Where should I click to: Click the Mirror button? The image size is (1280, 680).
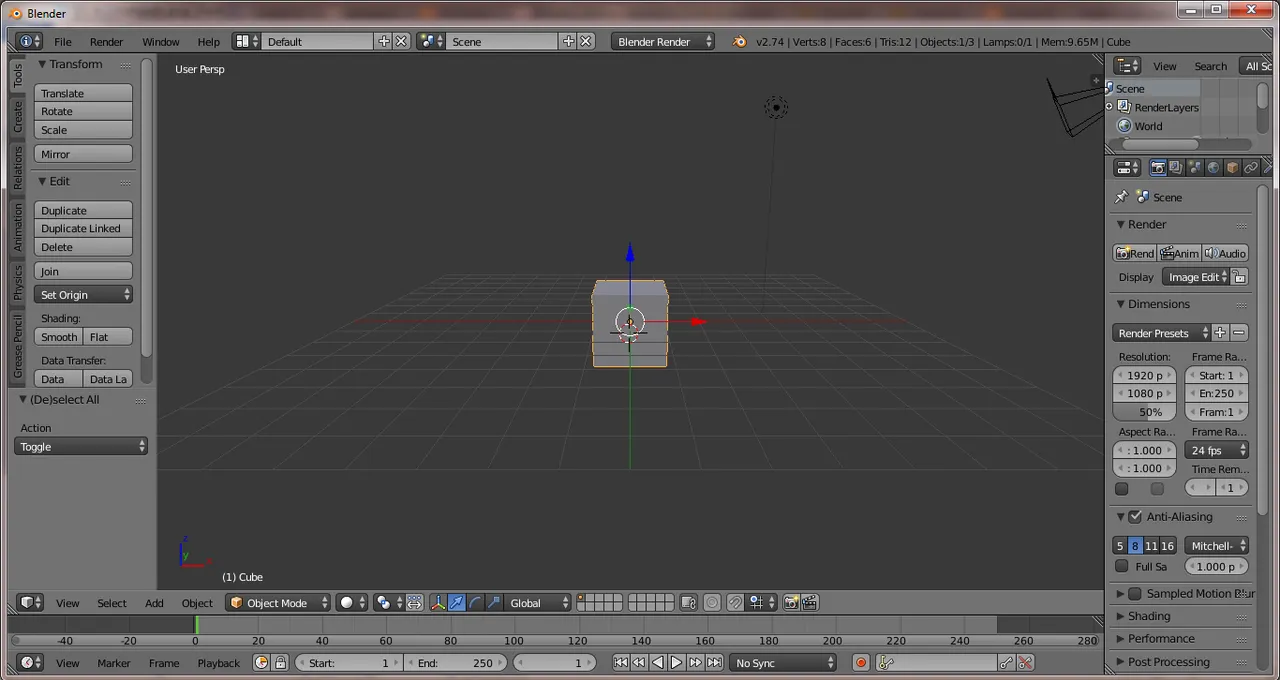[83, 154]
